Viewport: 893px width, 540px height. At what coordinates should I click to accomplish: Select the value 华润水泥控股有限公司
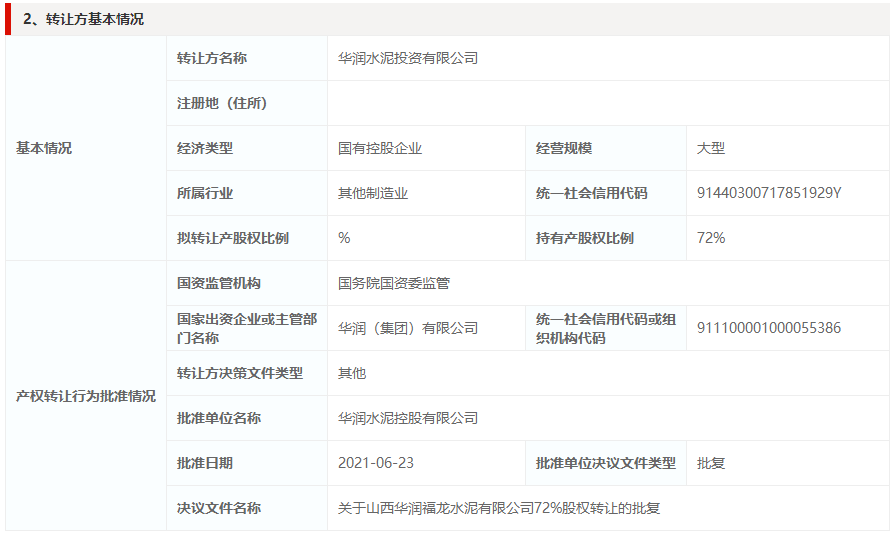(408, 418)
